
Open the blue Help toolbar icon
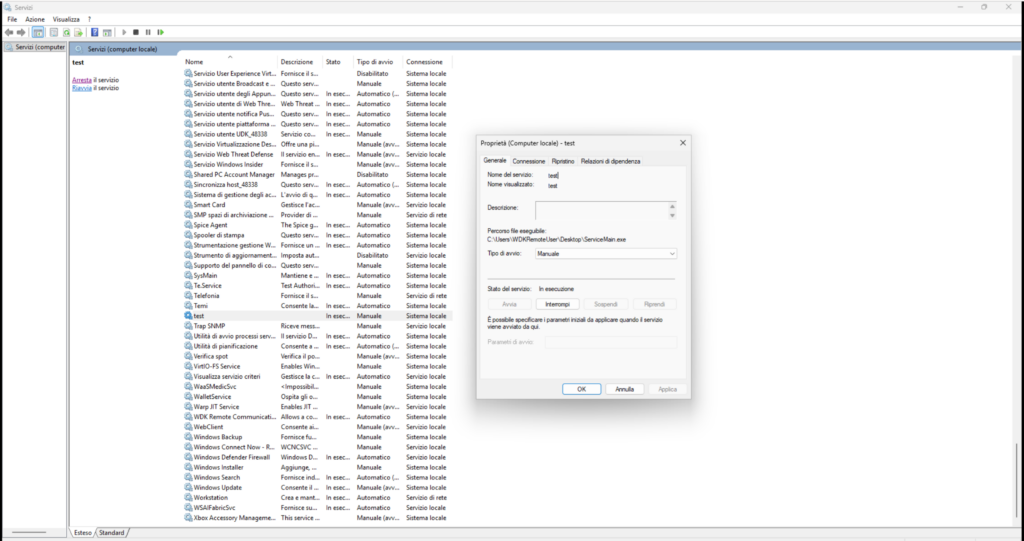95,32
